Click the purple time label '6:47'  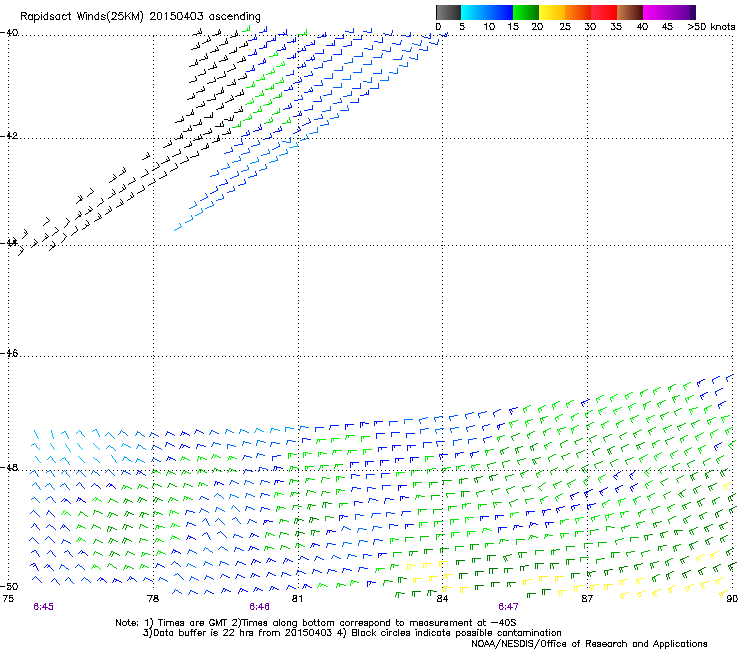point(508,607)
